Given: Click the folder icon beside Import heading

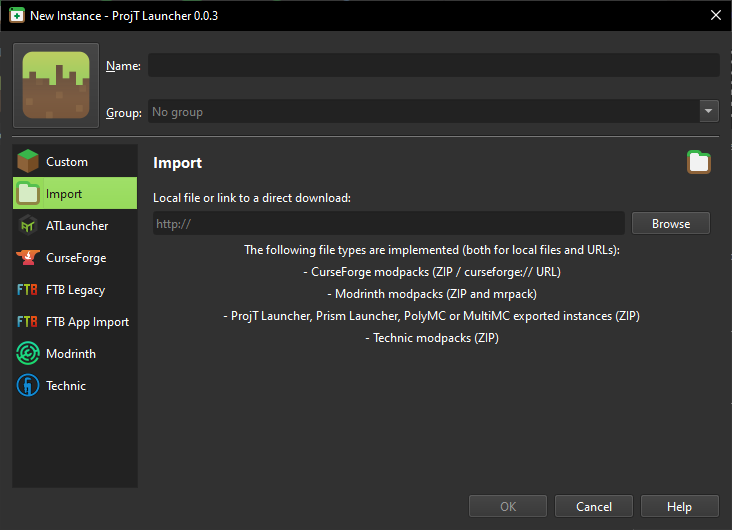Looking at the screenshot, I should [698, 163].
